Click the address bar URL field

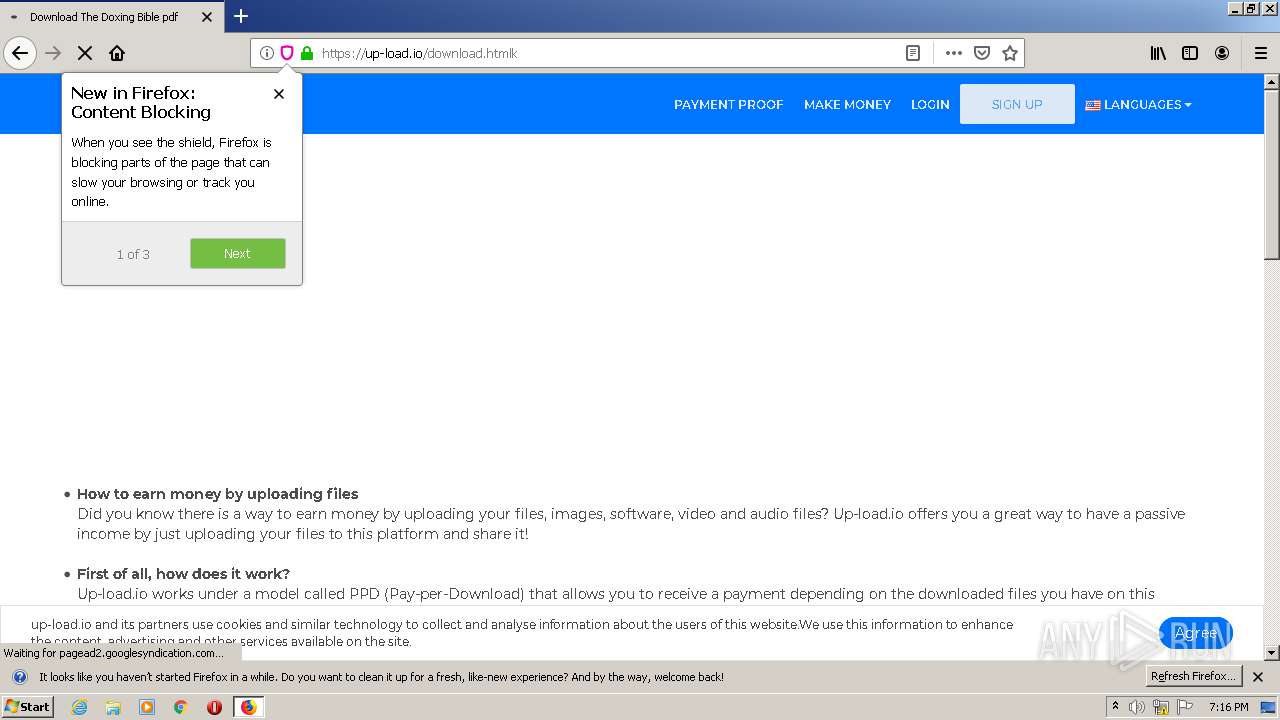tap(608, 53)
